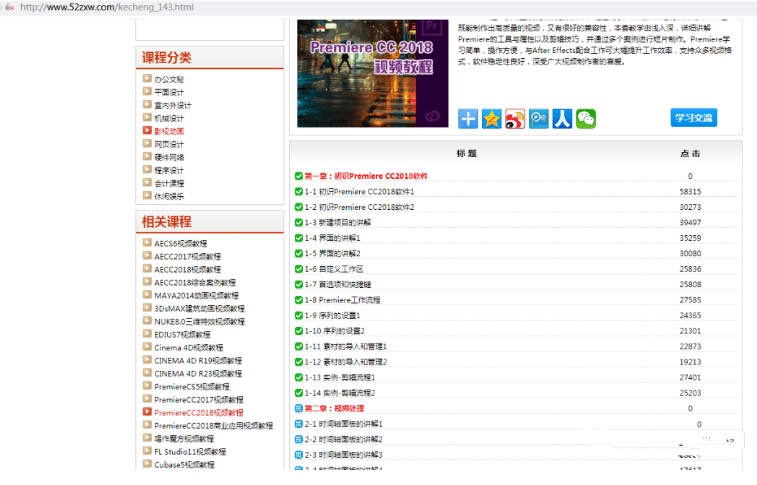Open the AECC2017视频教程 related course
Viewport: 757px width, 485px height.
pos(187,257)
